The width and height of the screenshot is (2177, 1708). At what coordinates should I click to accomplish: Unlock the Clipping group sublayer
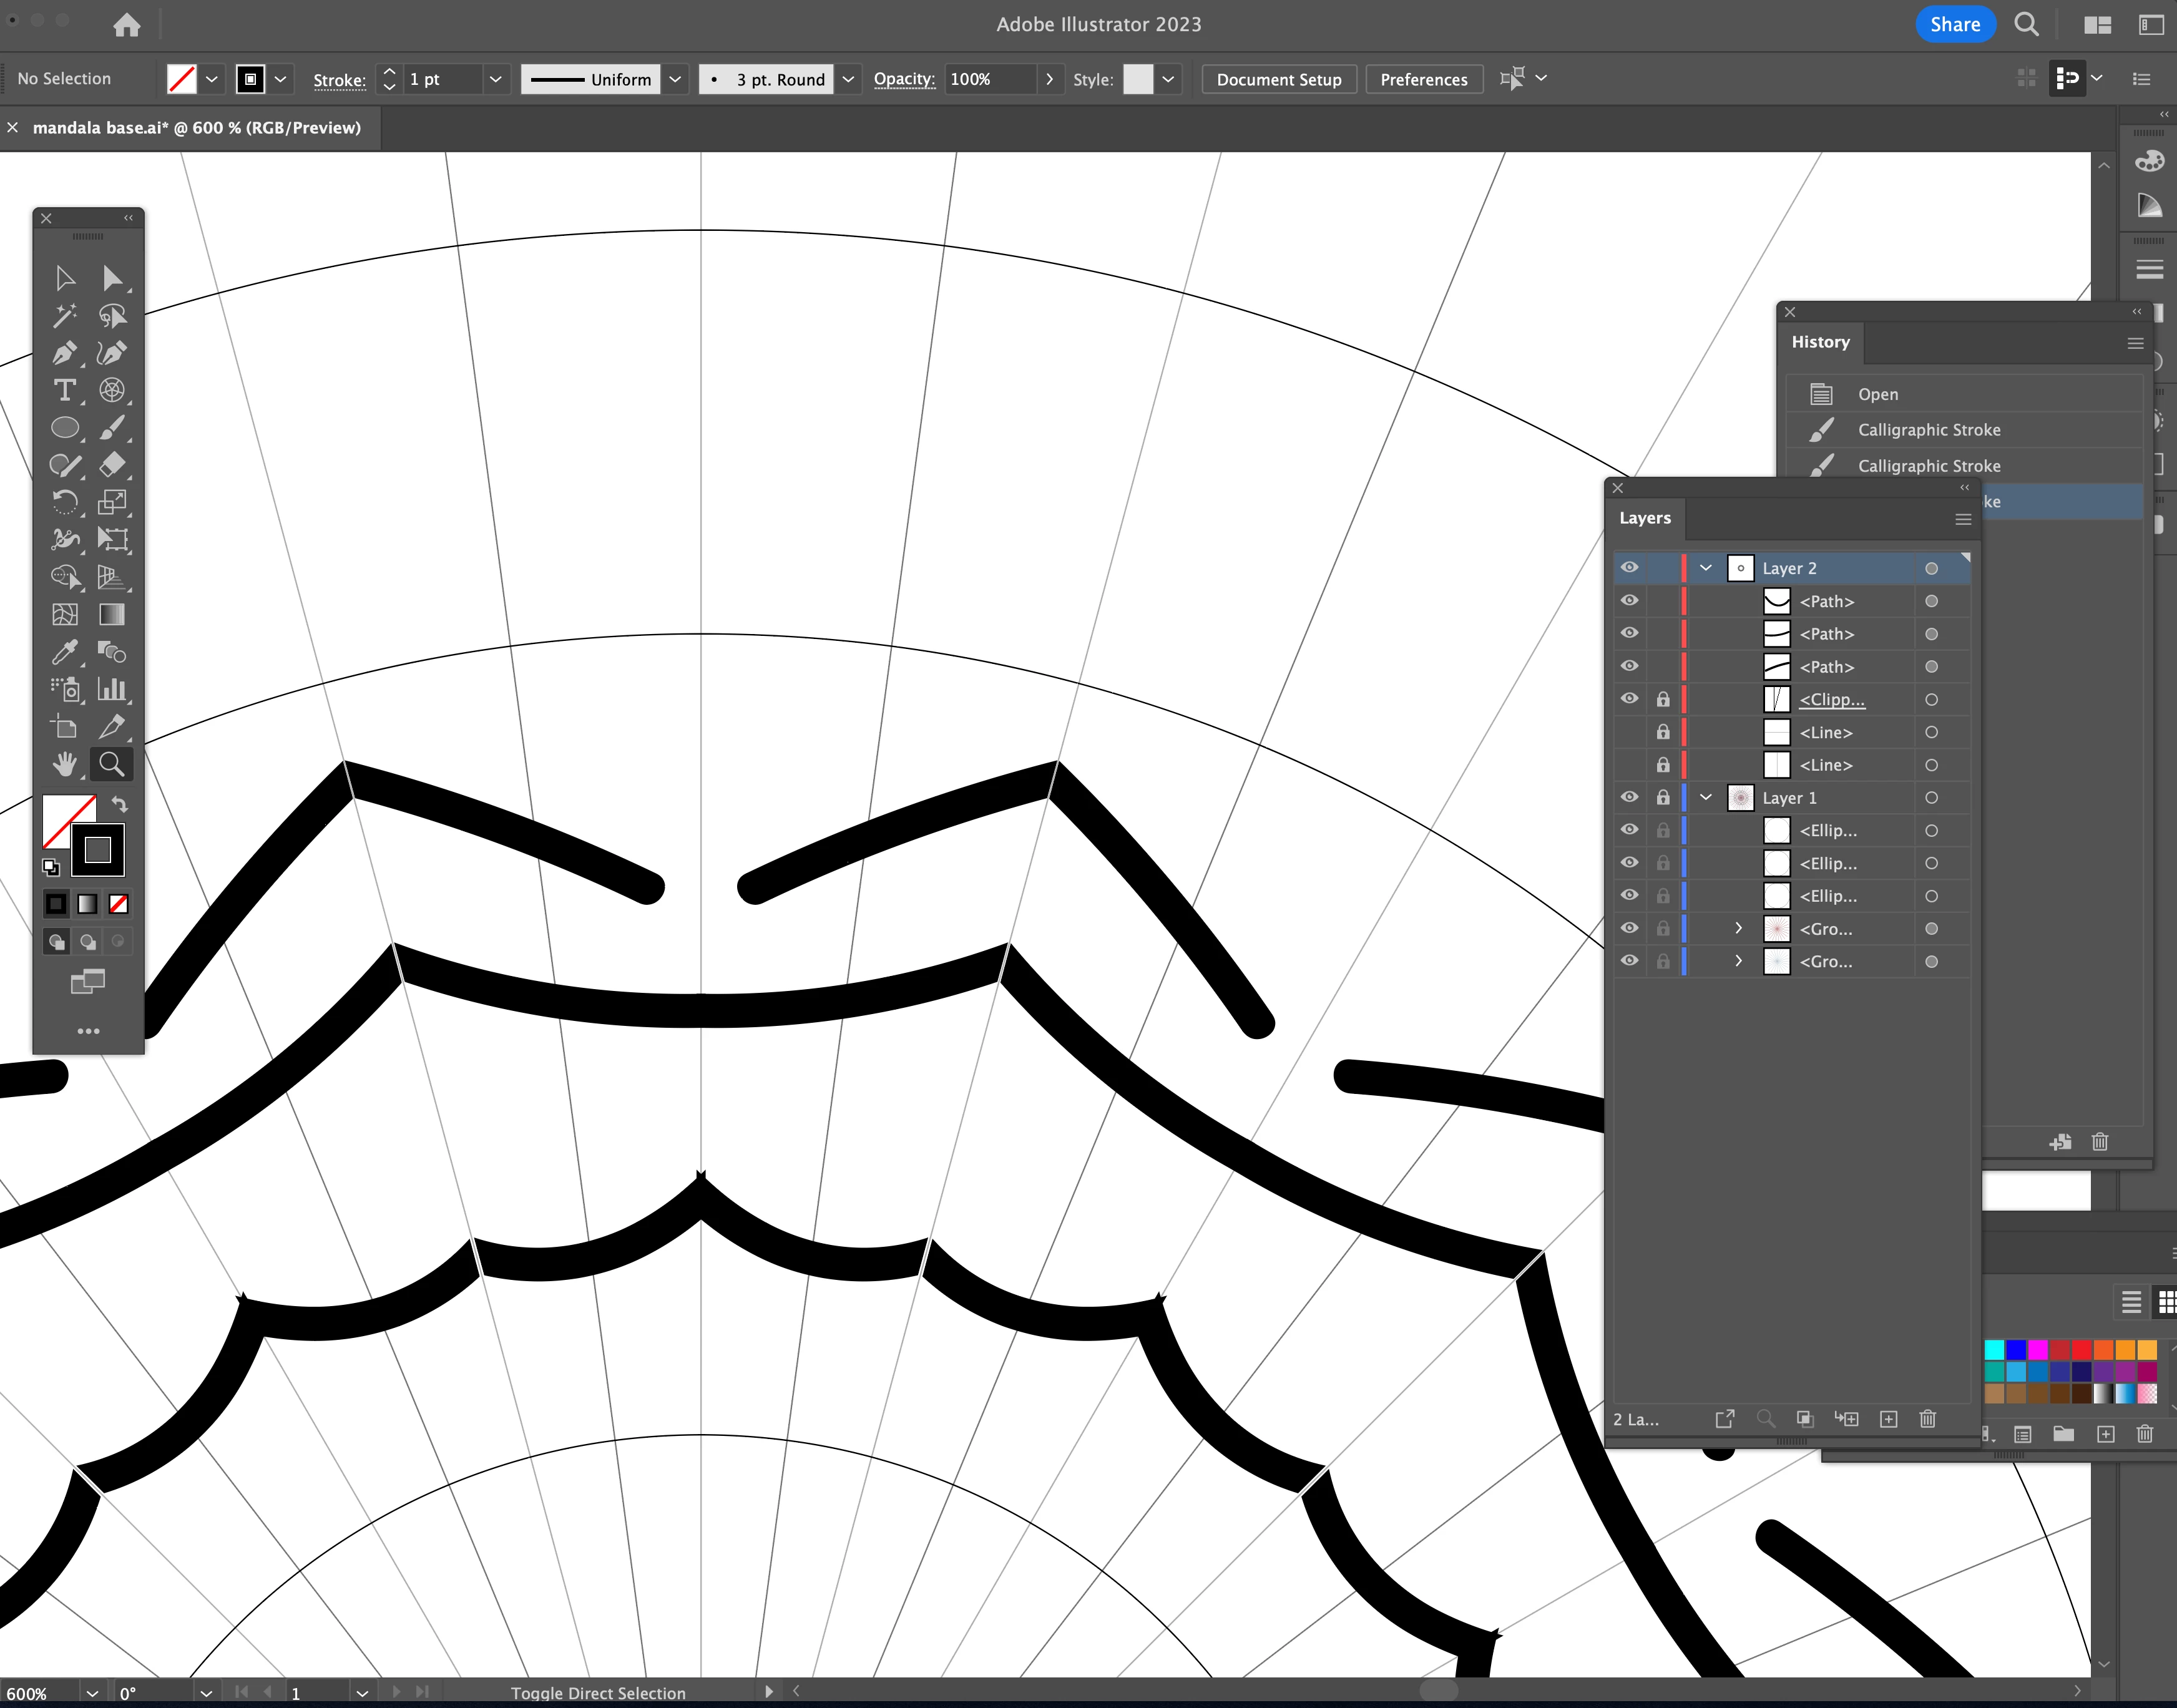click(x=1662, y=700)
